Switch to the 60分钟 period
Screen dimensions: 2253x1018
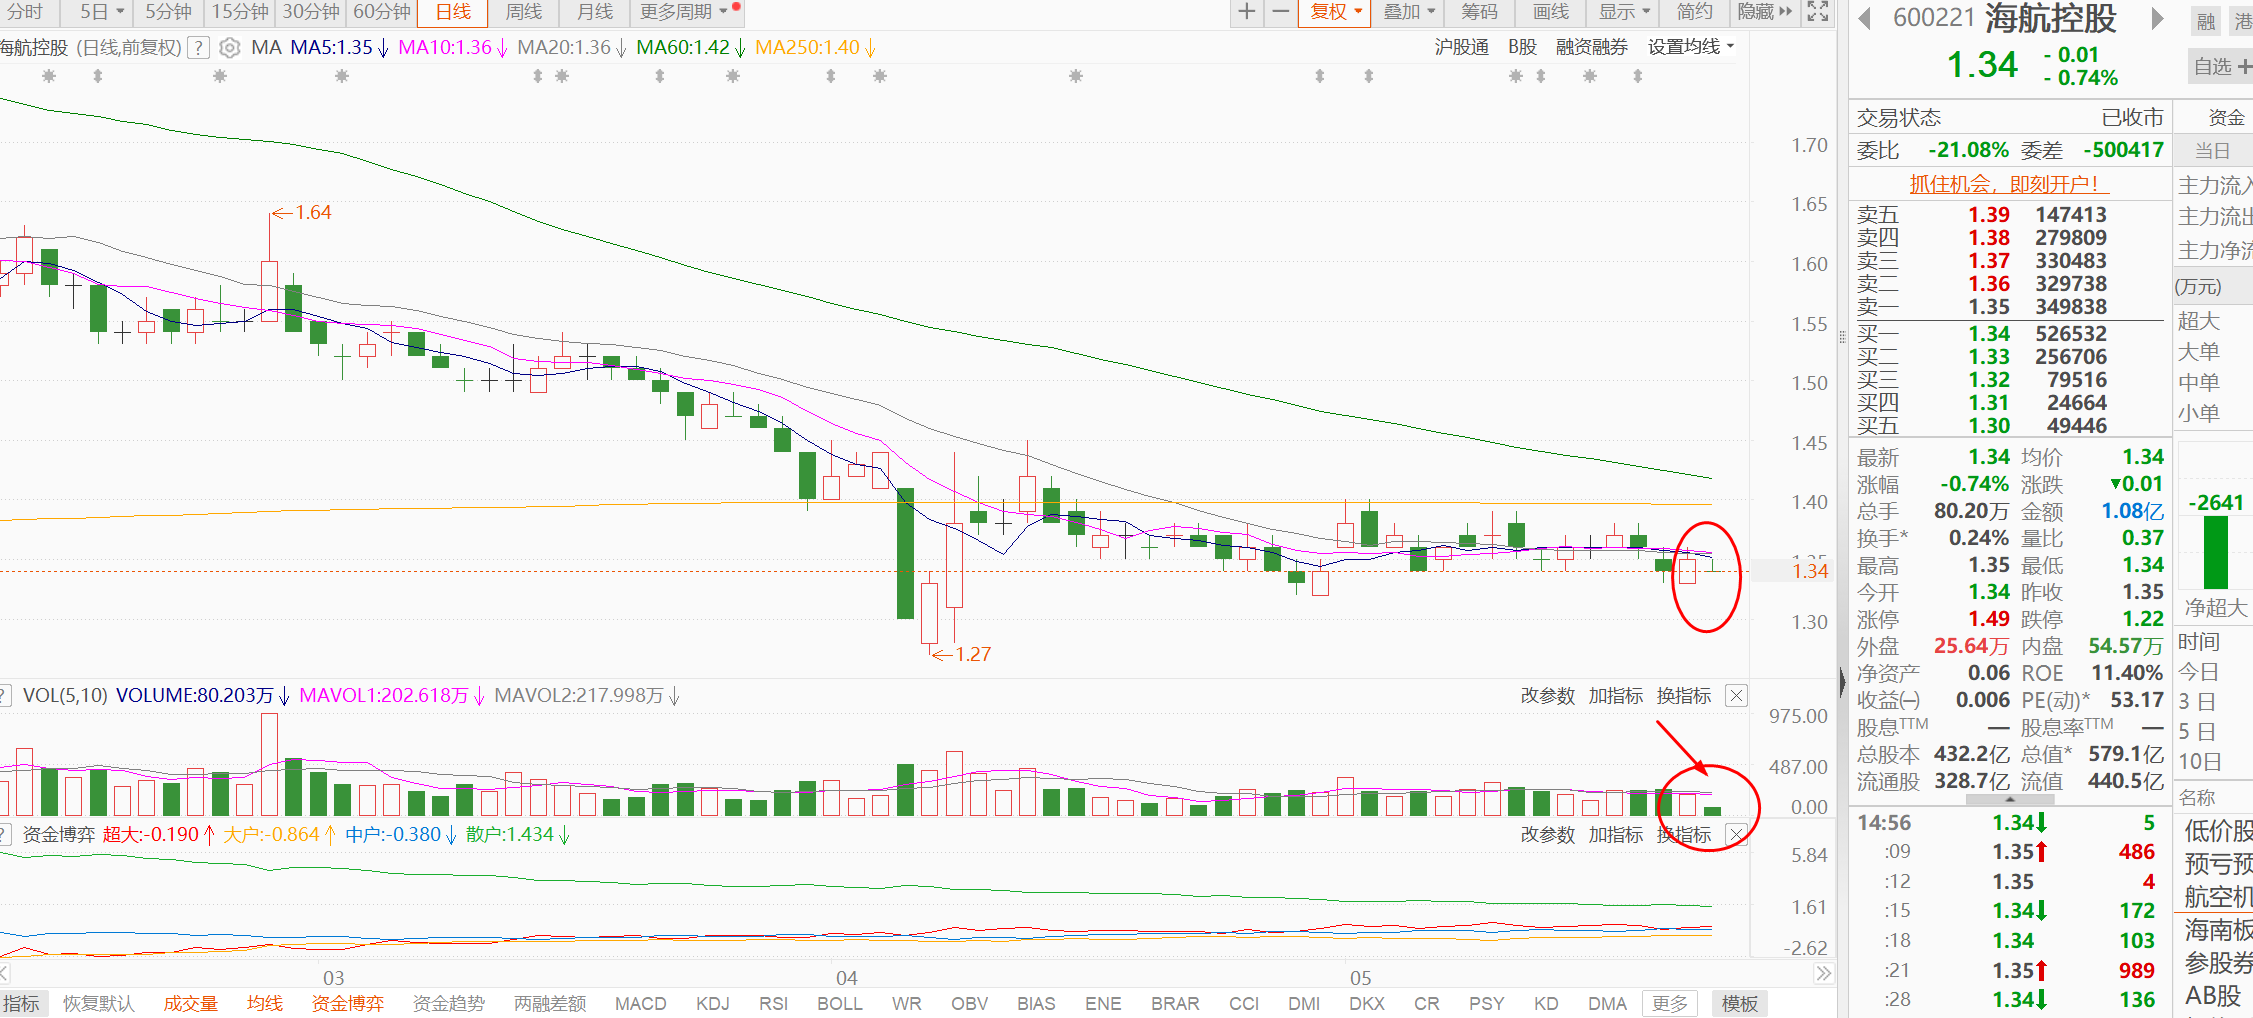tap(382, 12)
